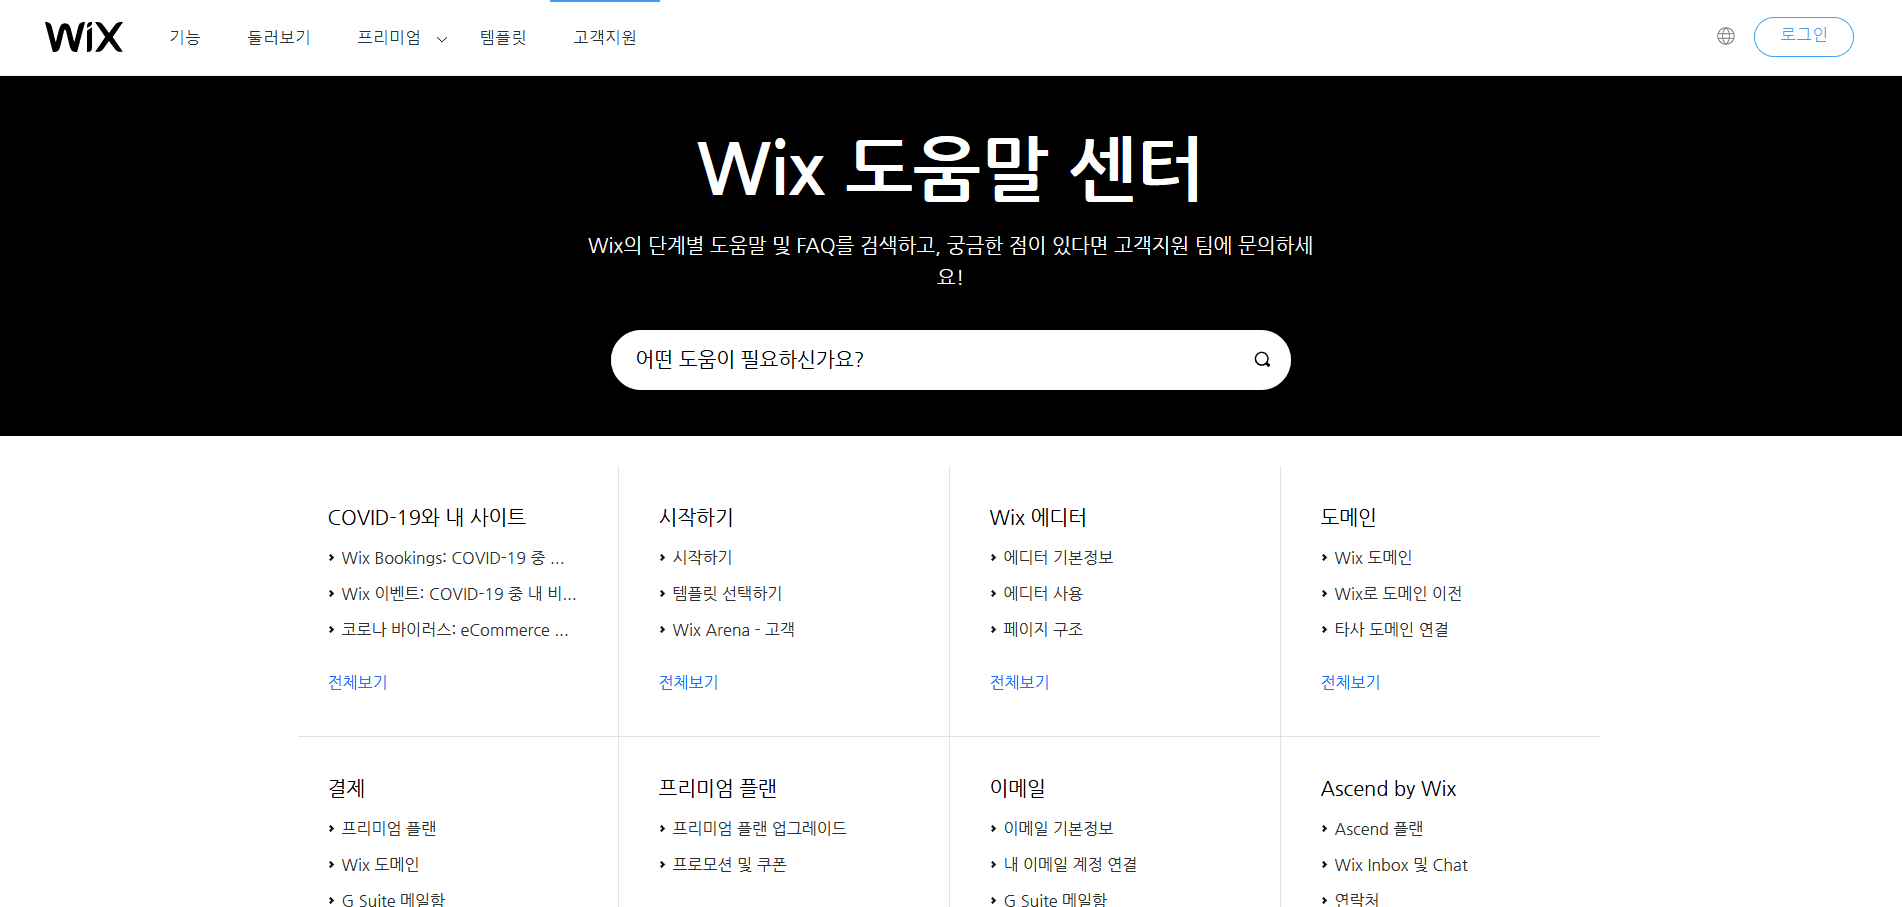The image size is (1902, 907).
Task: Click 전체보기 under Wix 에디터
Action: coord(1020,682)
